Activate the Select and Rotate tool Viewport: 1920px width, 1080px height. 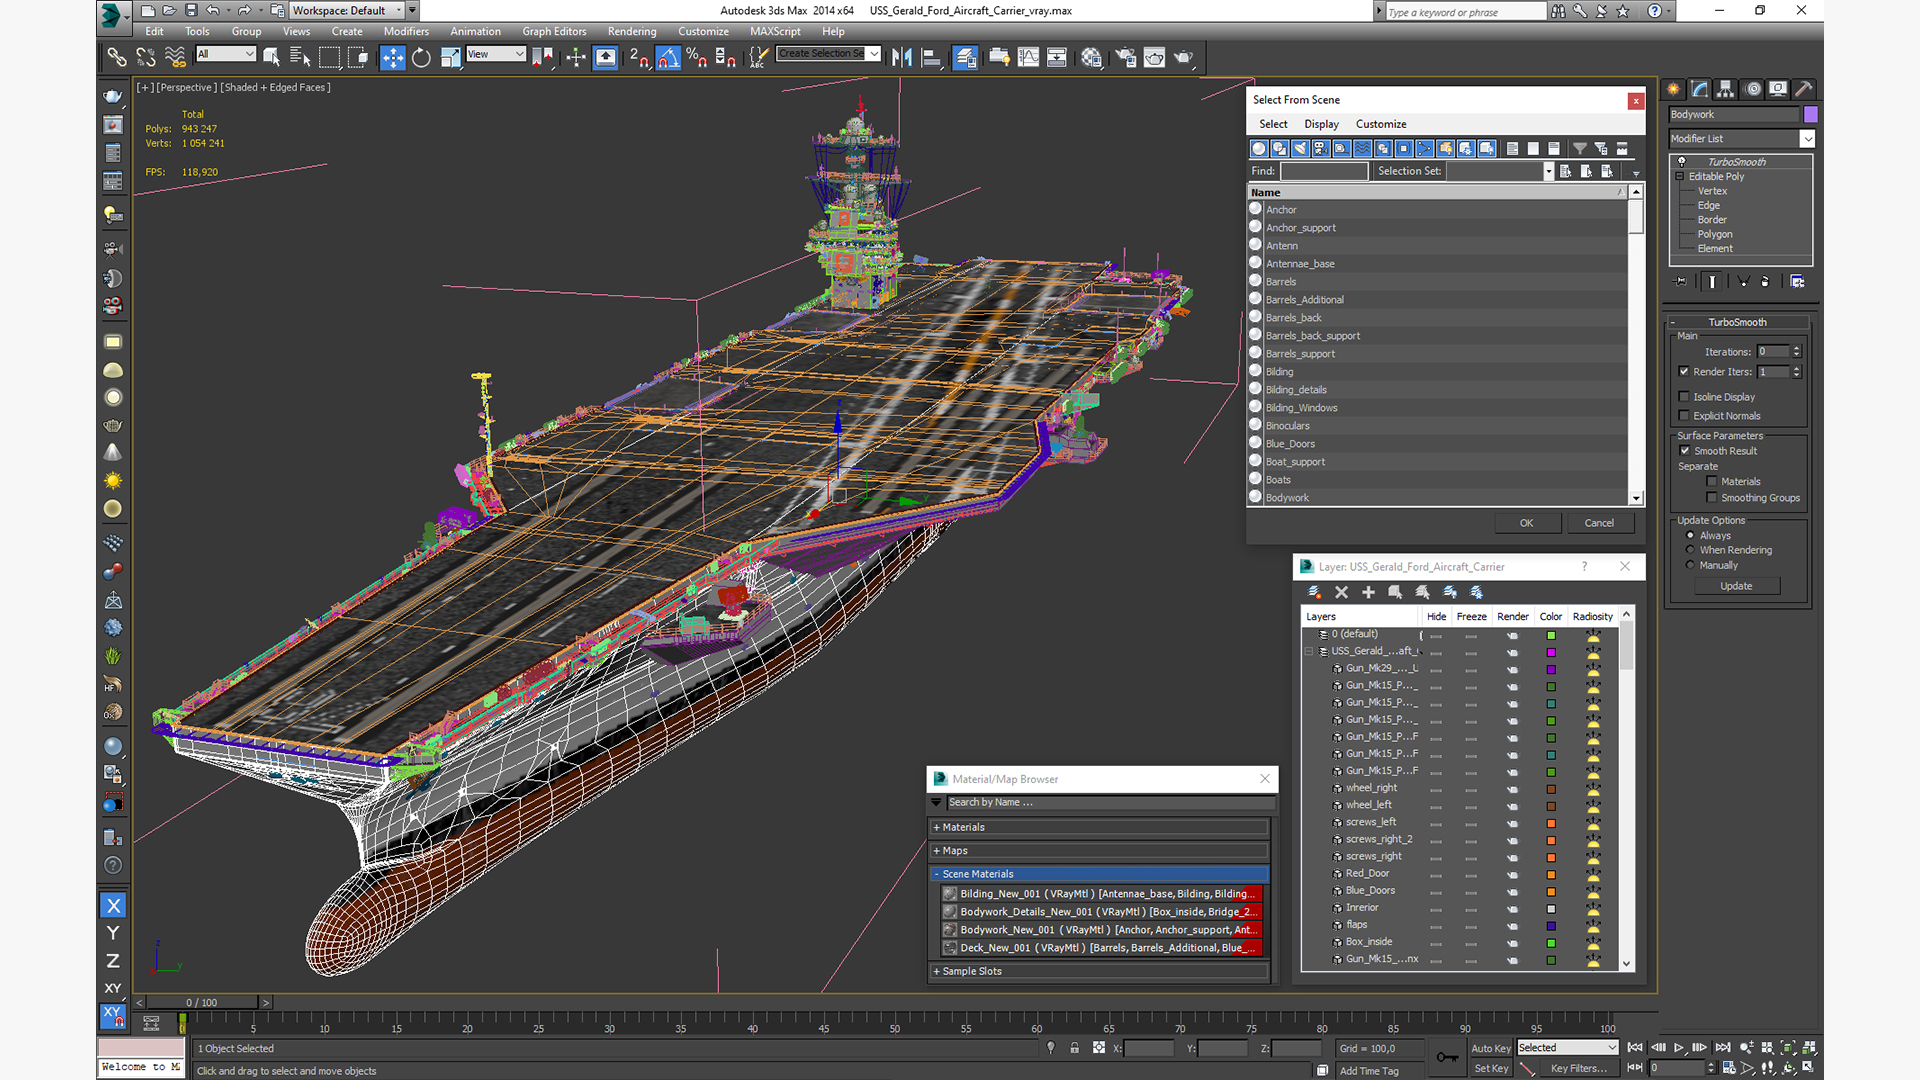[421, 58]
